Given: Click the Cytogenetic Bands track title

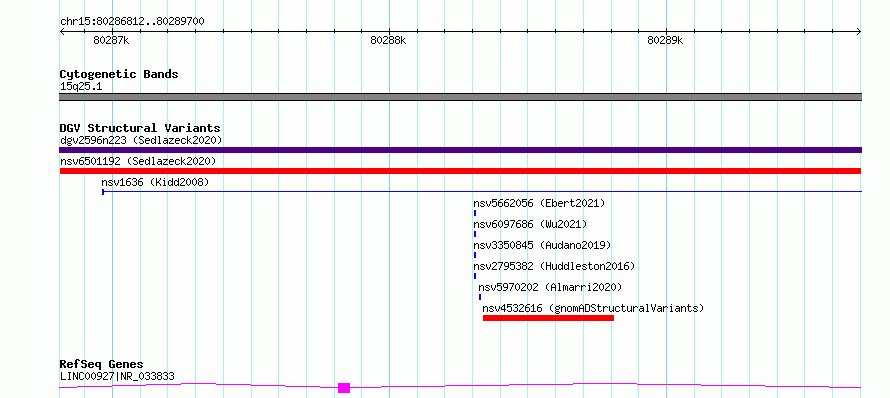Looking at the screenshot, I should click(119, 74).
